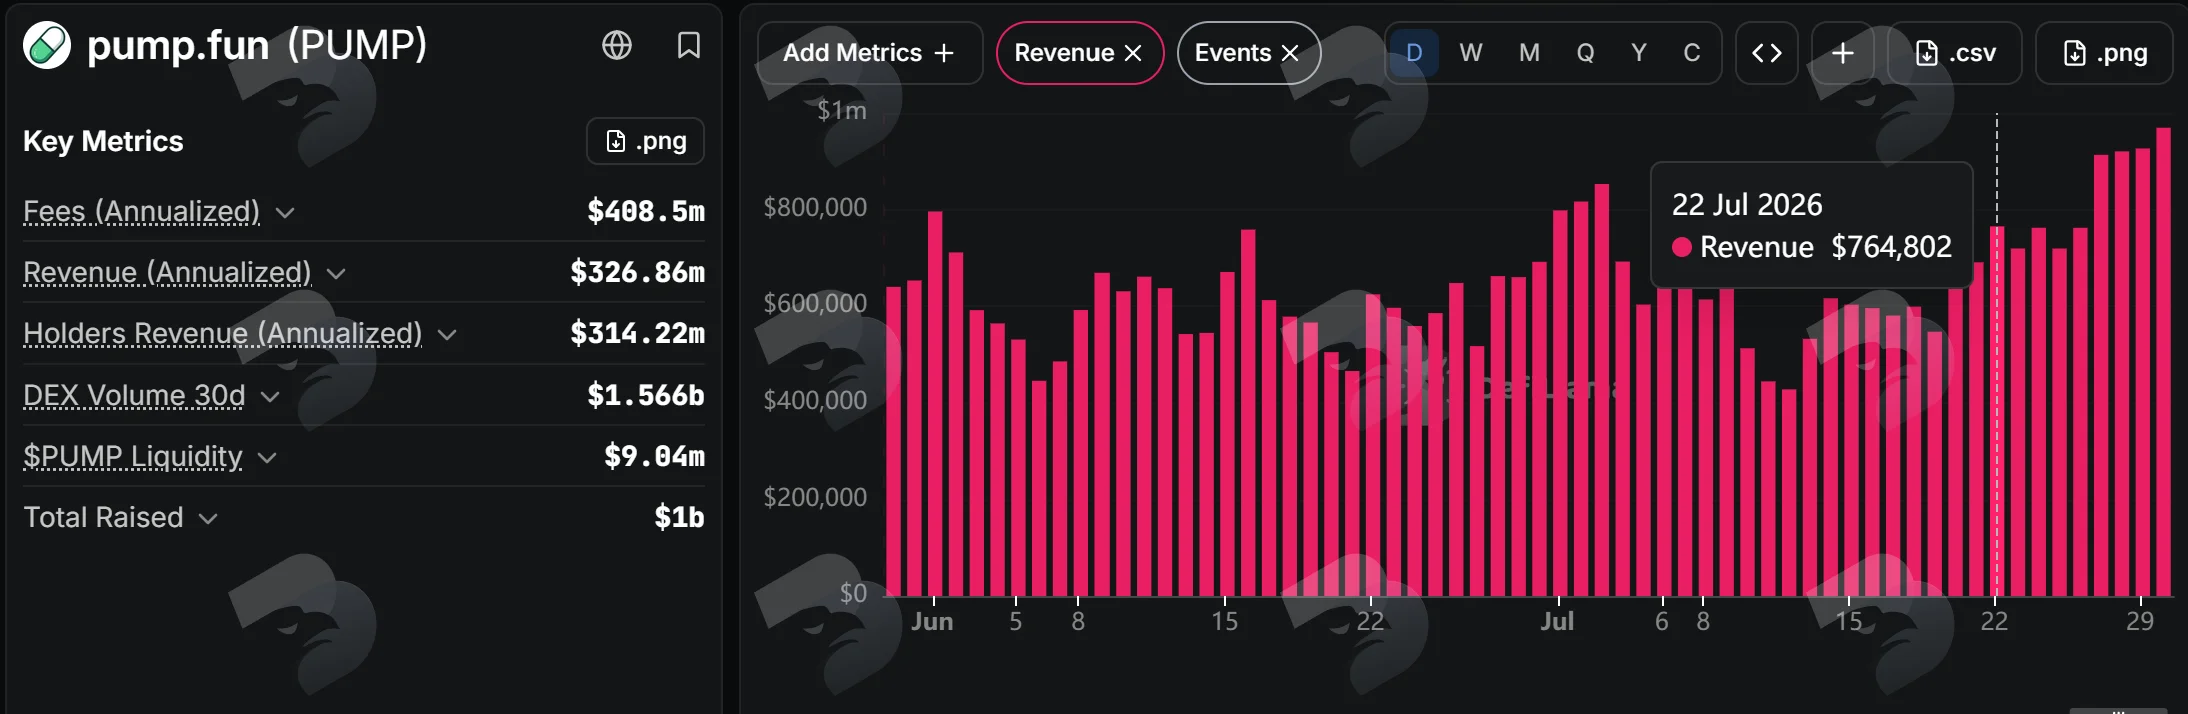Bookmark pump.fun with the bookmark icon
Screen dimensions: 2188x714
click(689, 45)
